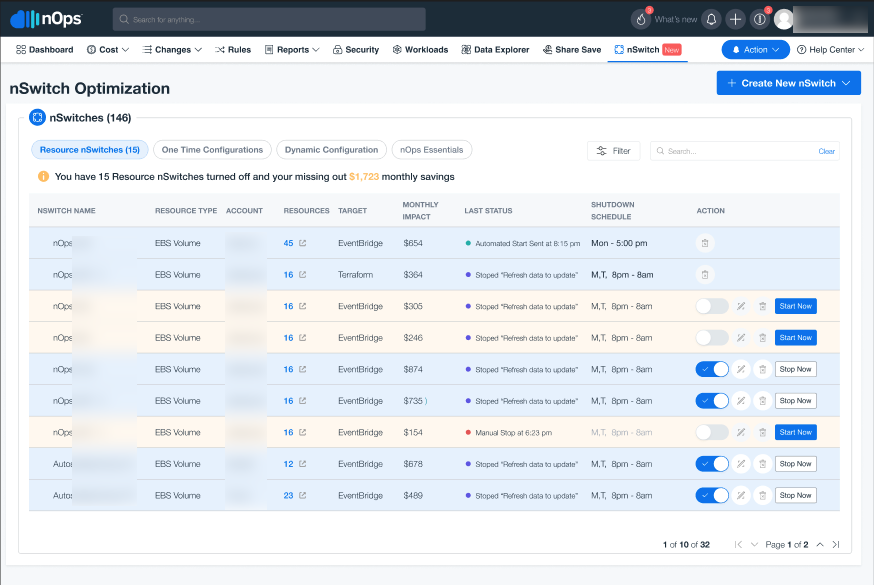Open notifications bell icon
Screen dimensions: 874x585
(711, 20)
